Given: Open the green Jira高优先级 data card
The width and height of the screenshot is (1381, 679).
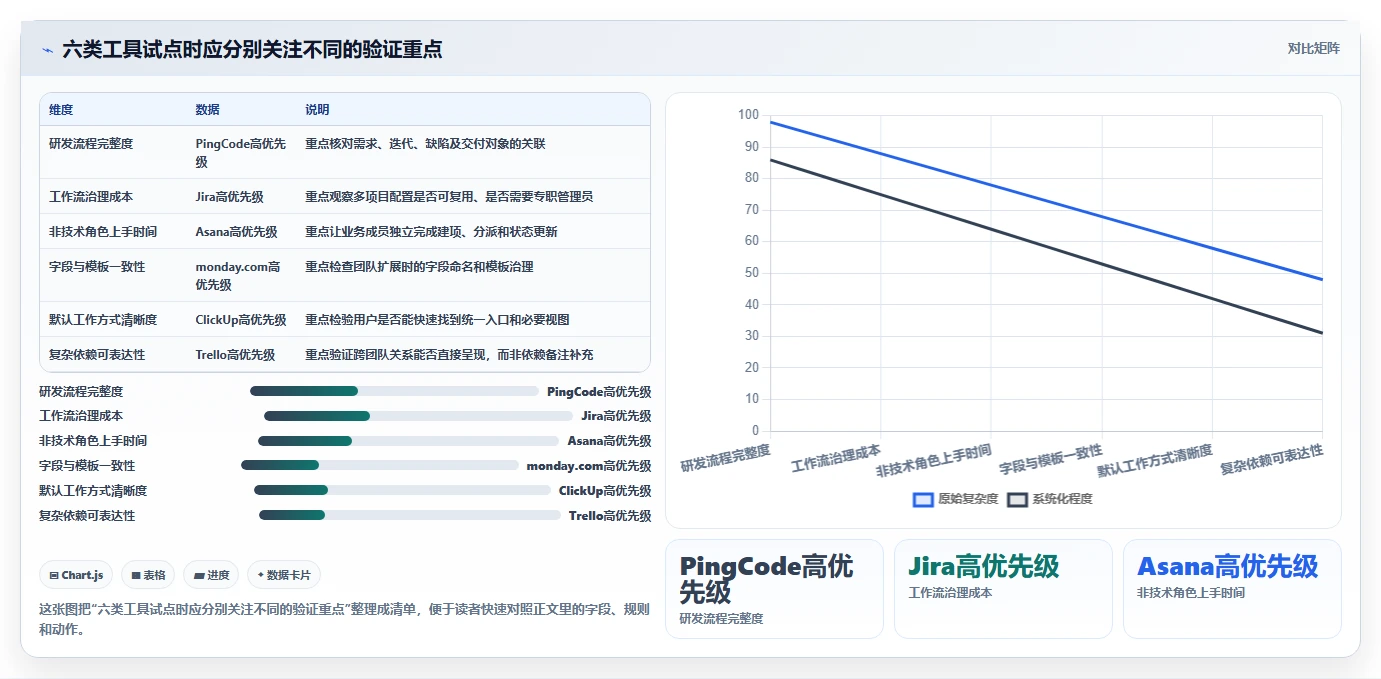Looking at the screenshot, I should (1003, 589).
